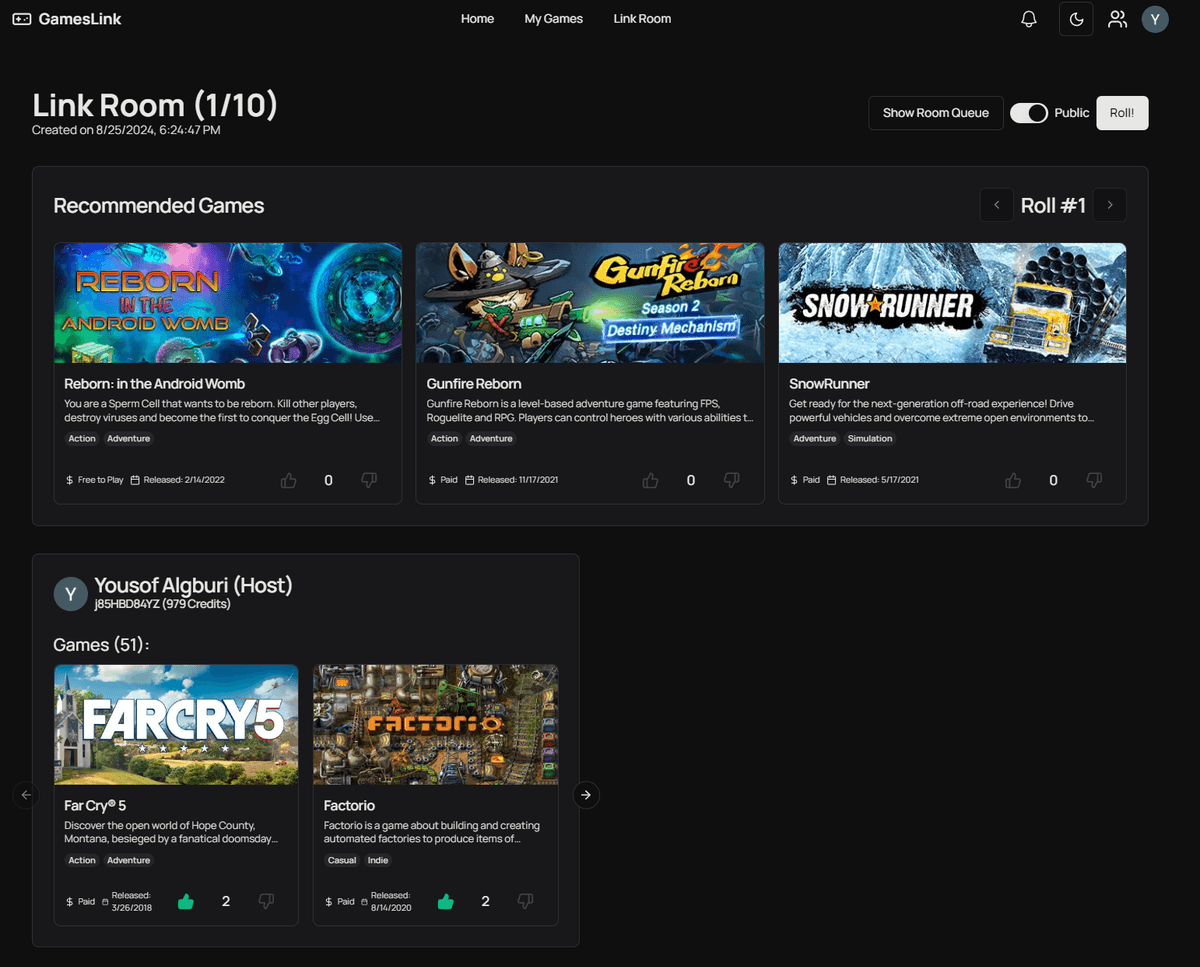Like Reborn: in the Android Womb
Image resolution: width=1200 pixels, height=967 pixels.
[288, 480]
